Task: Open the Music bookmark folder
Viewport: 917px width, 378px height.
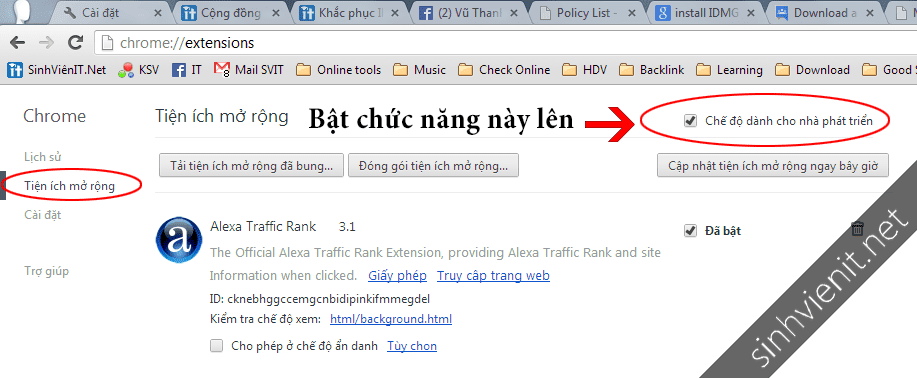Action: point(419,70)
